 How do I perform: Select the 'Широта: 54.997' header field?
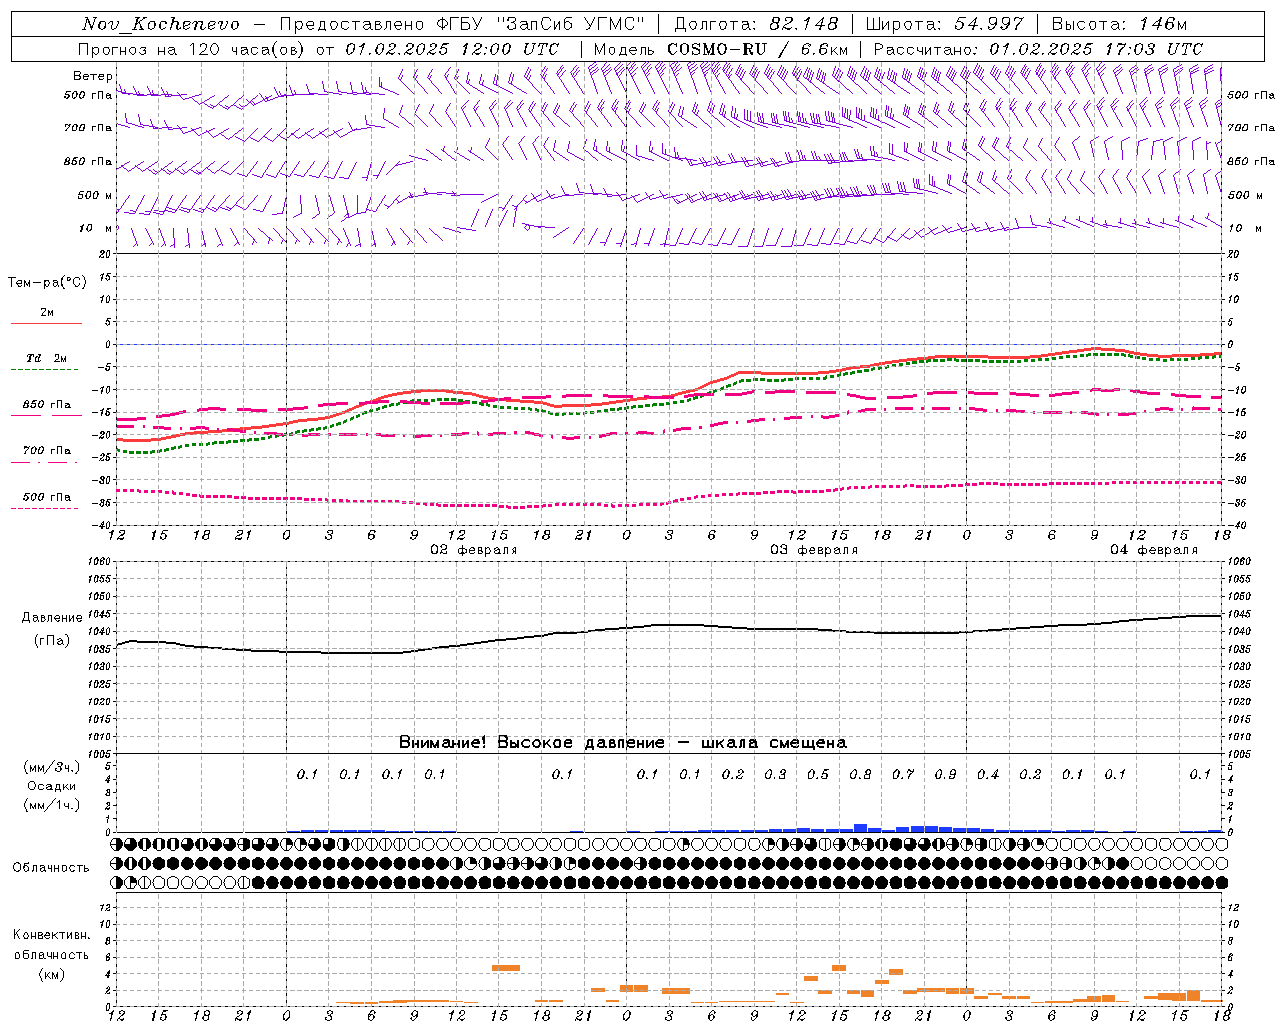point(944,24)
